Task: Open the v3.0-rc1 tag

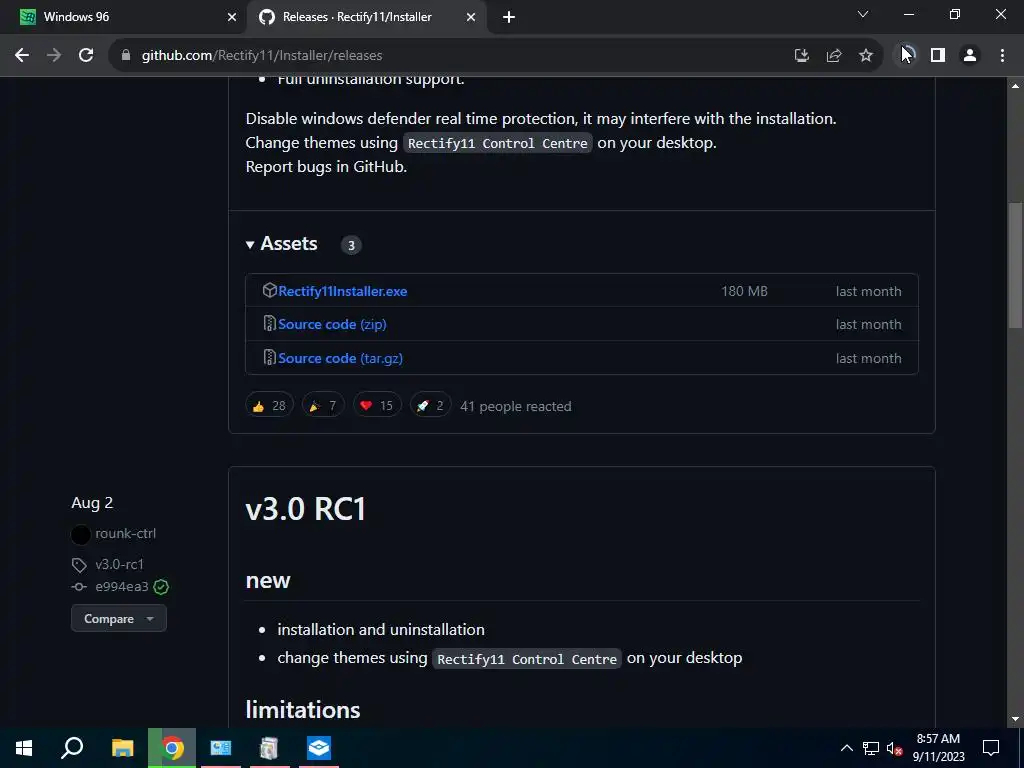Action: 119,564
